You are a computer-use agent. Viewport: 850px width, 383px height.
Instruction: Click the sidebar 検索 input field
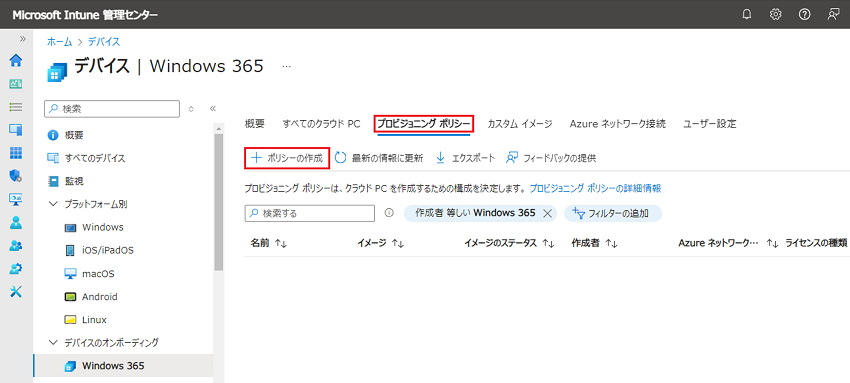[x=112, y=108]
